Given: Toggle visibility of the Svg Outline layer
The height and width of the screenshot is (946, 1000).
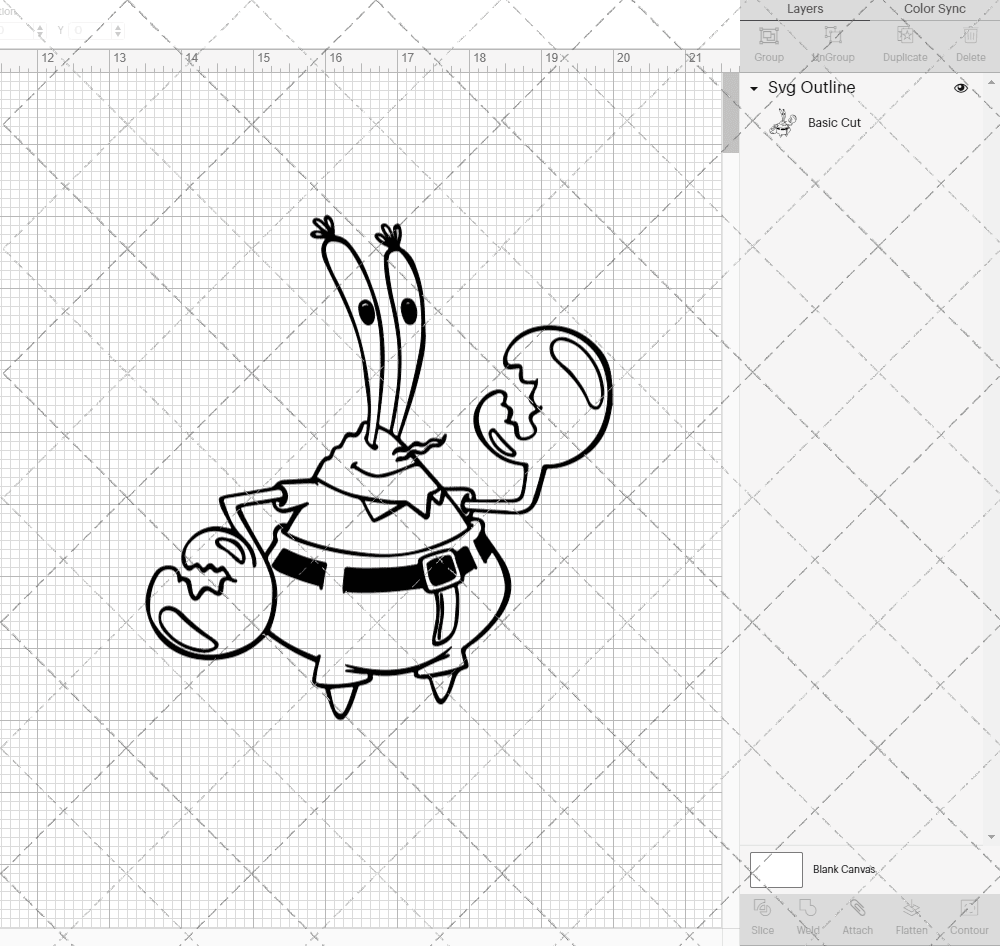Looking at the screenshot, I should pyautogui.click(x=960, y=88).
